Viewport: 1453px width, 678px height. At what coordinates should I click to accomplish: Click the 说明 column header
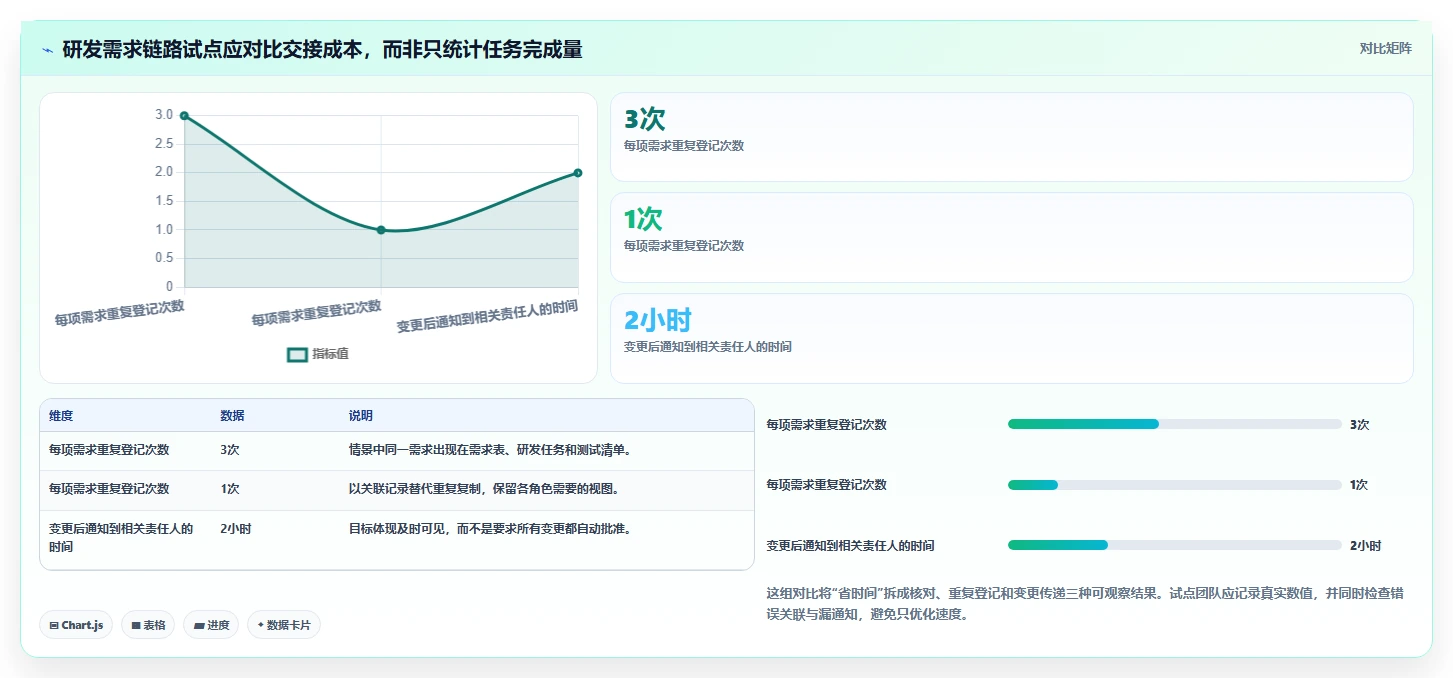pos(360,416)
